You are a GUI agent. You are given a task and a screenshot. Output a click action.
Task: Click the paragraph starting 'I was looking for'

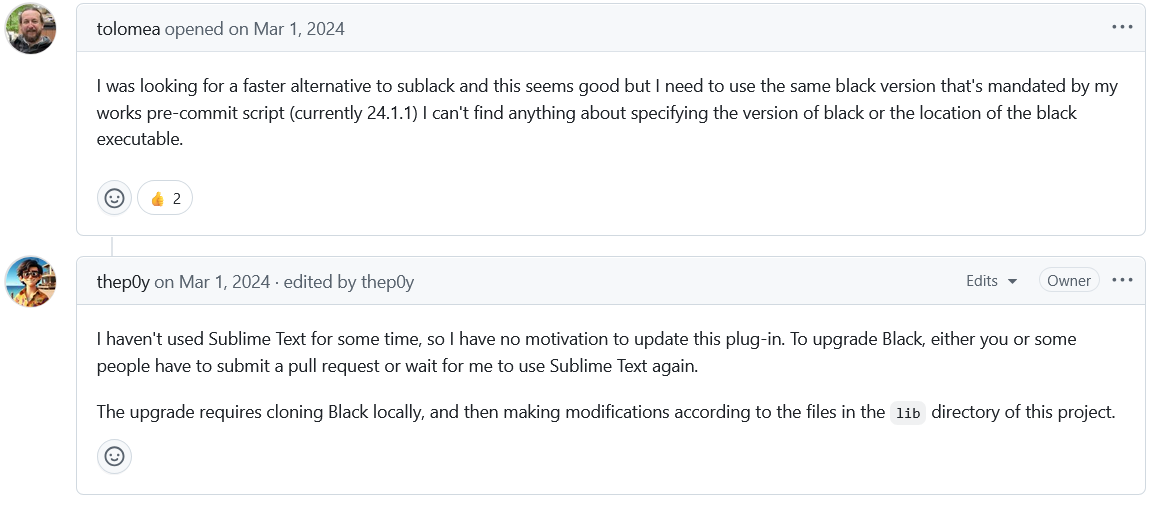click(x=607, y=113)
